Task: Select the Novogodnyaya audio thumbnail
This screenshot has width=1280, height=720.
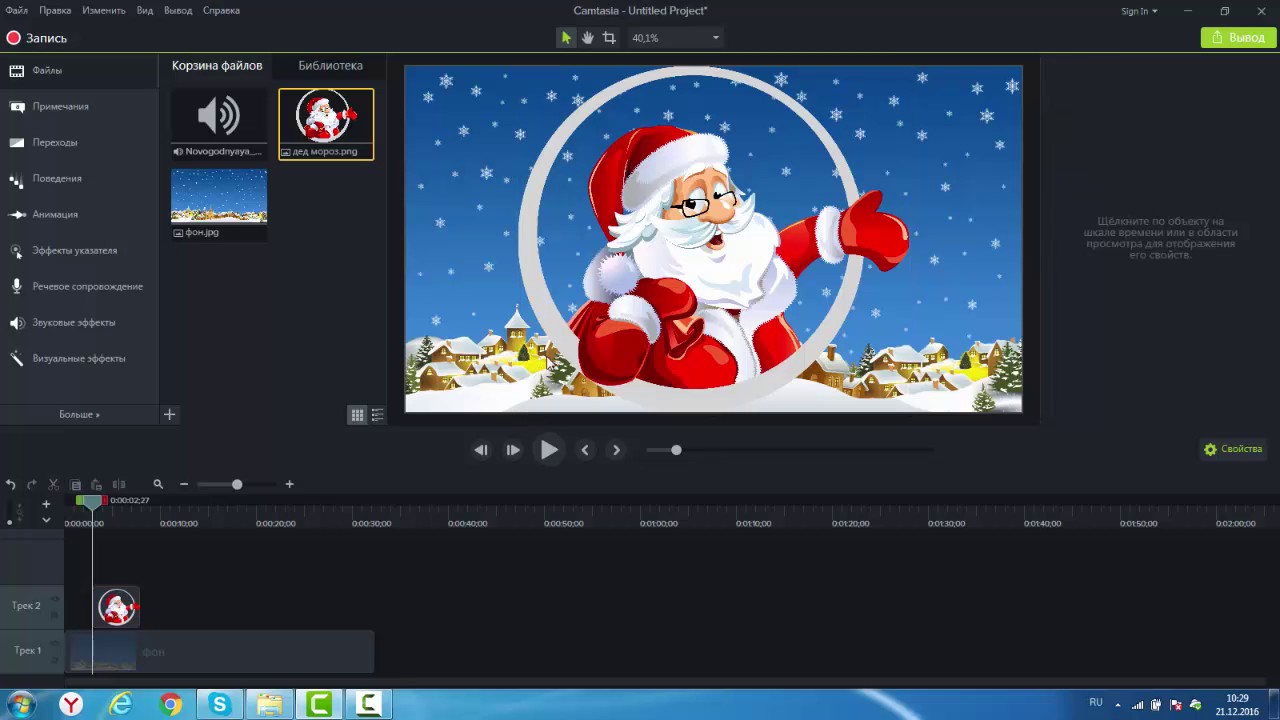Action: point(219,124)
